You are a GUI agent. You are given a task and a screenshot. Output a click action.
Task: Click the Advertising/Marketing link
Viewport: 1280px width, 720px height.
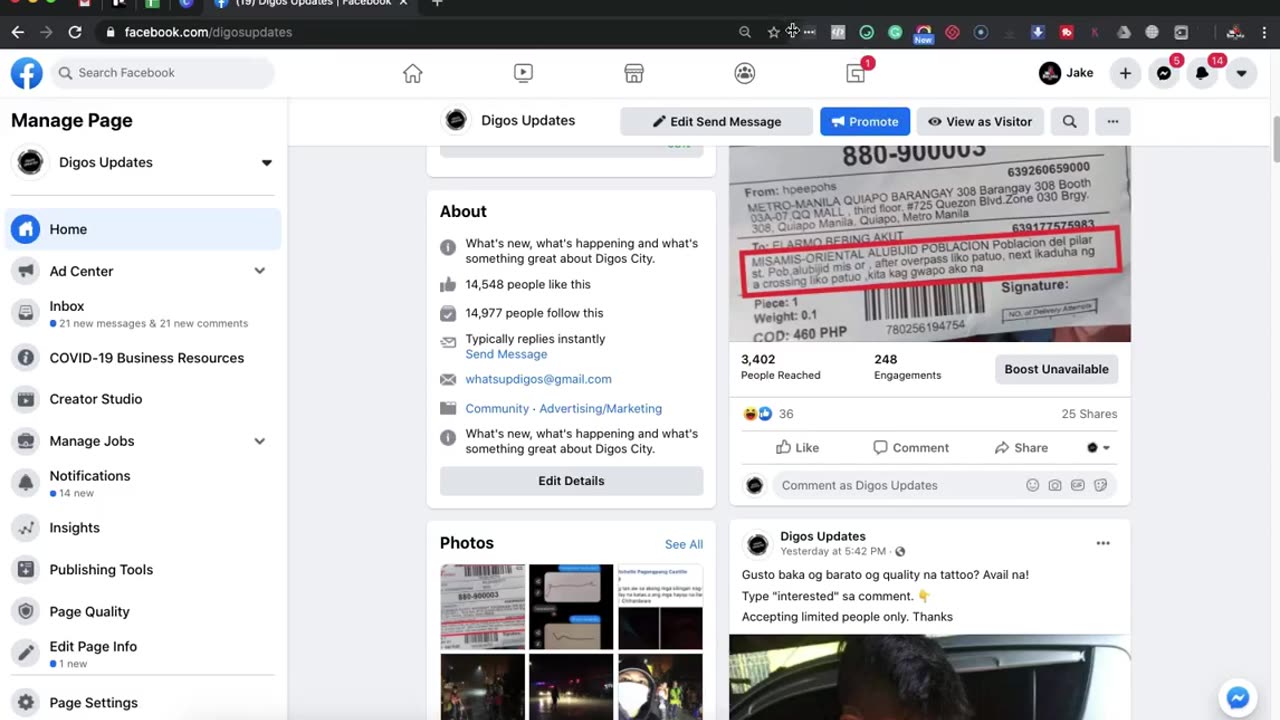600,409
